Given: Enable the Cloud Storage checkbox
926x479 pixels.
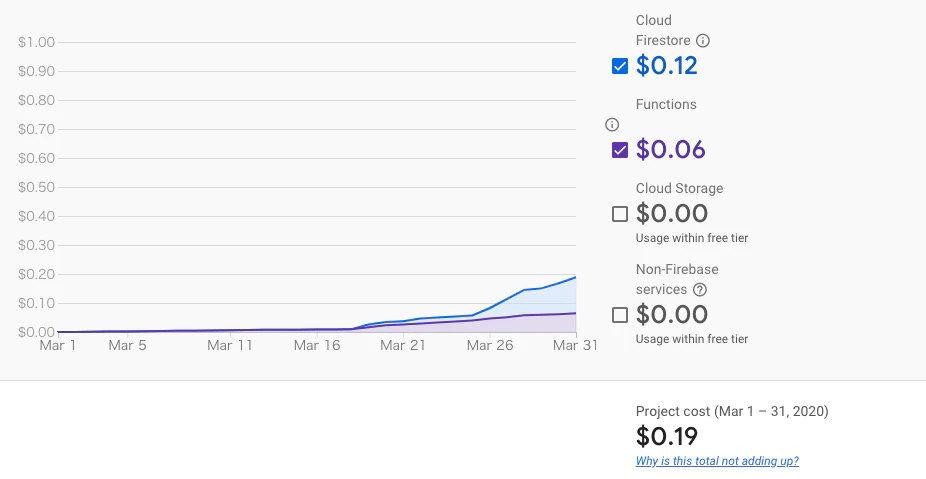Looking at the screenshot, I should coord(619,214).
